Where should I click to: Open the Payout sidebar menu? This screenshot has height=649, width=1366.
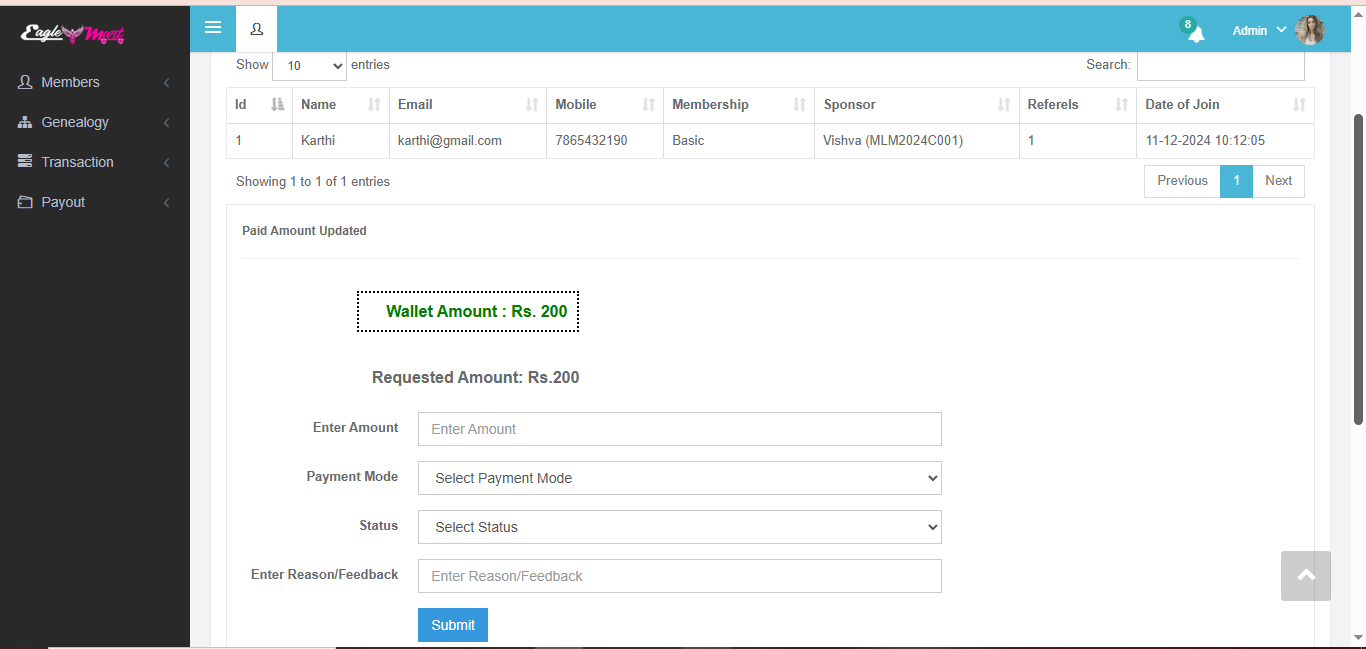94,202
